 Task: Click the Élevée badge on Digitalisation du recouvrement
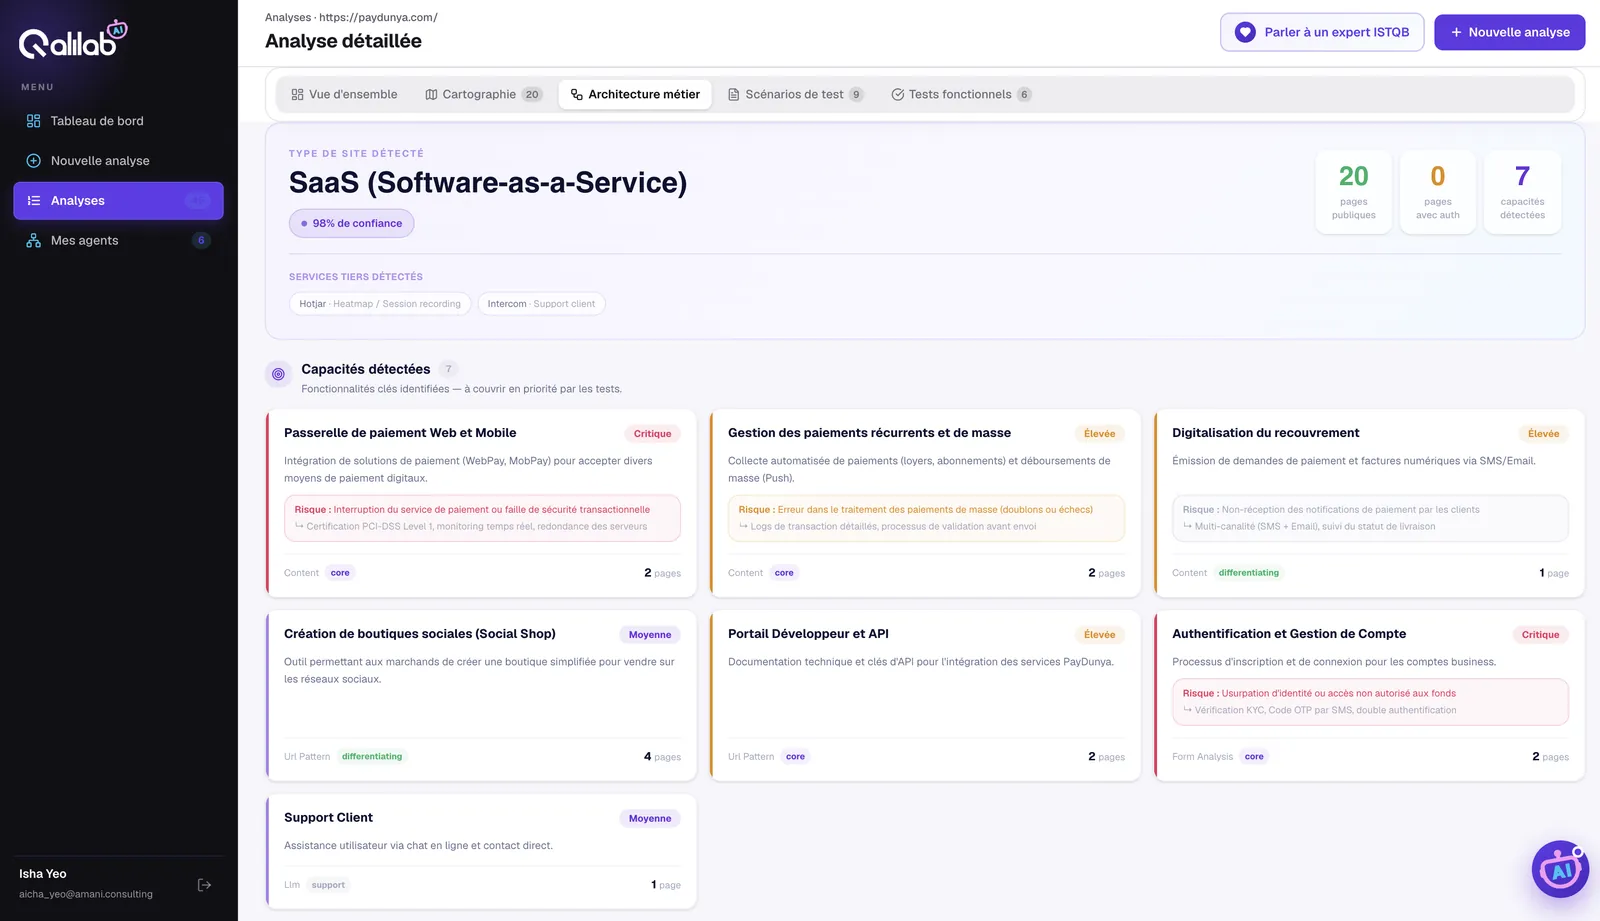coord(1543,434)
